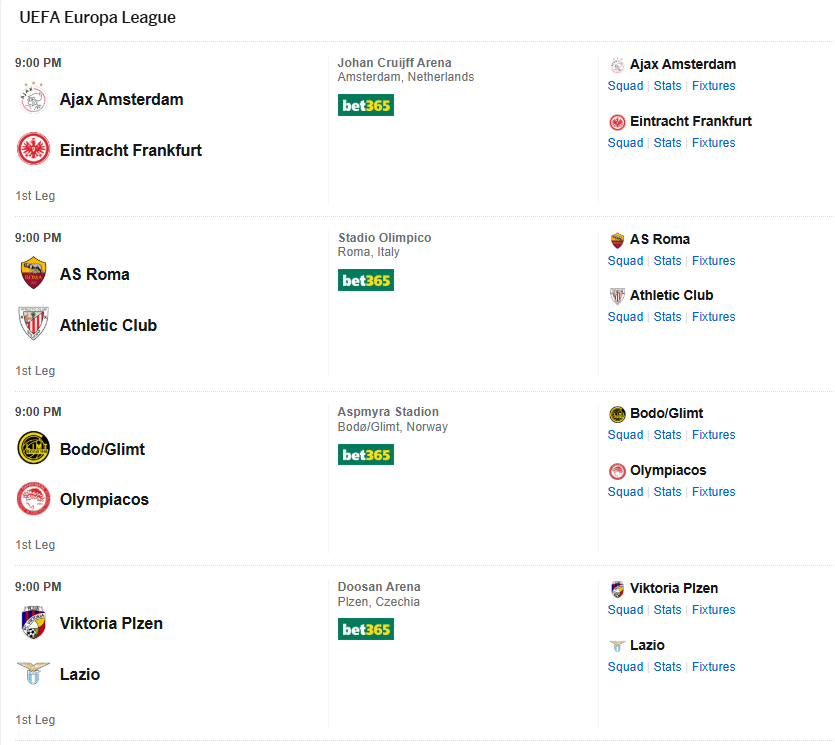The width and height of the screenshot is (835, 745).
Task: Open Olympiacos Fixtures link
Action: point(713,492)
